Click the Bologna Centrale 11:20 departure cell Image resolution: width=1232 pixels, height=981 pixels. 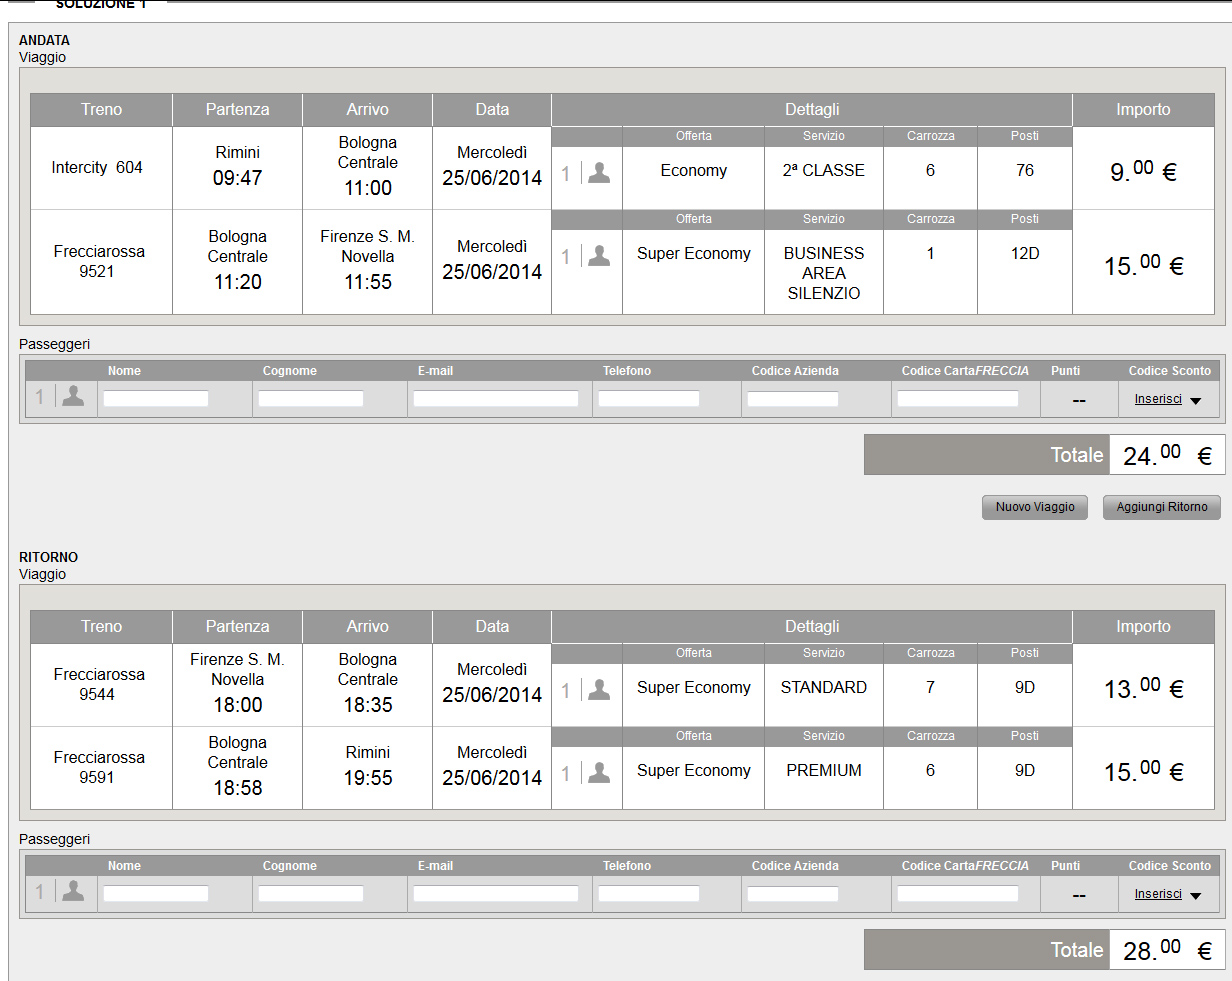pos(237,262)
